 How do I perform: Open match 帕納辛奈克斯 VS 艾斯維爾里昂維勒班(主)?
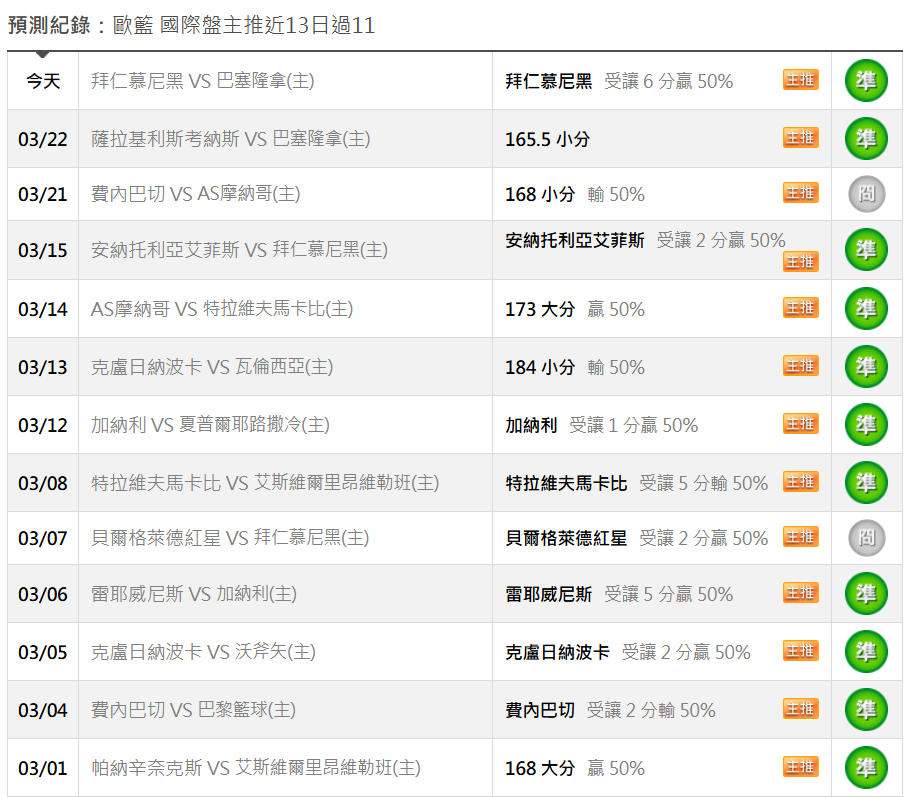(x=256, y=767)
